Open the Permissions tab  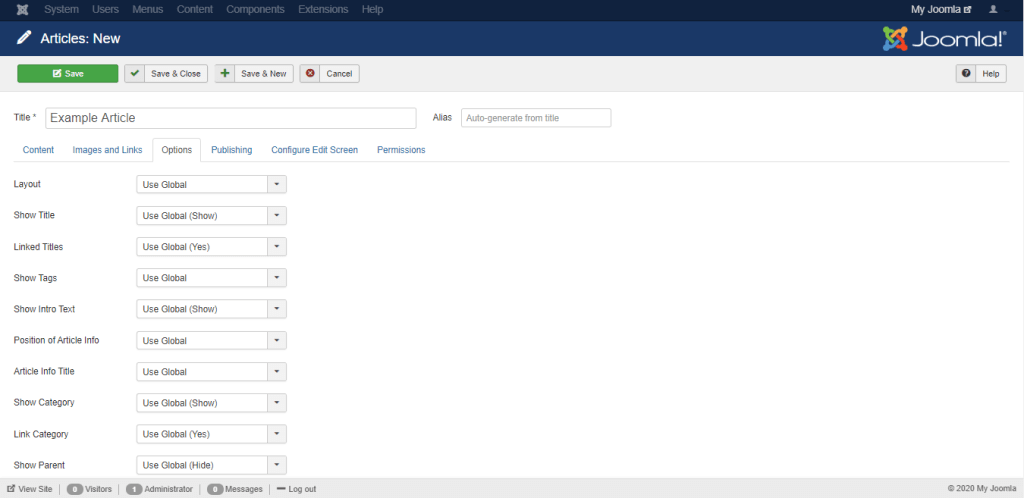pyautogui.click(x=401, y=150)
